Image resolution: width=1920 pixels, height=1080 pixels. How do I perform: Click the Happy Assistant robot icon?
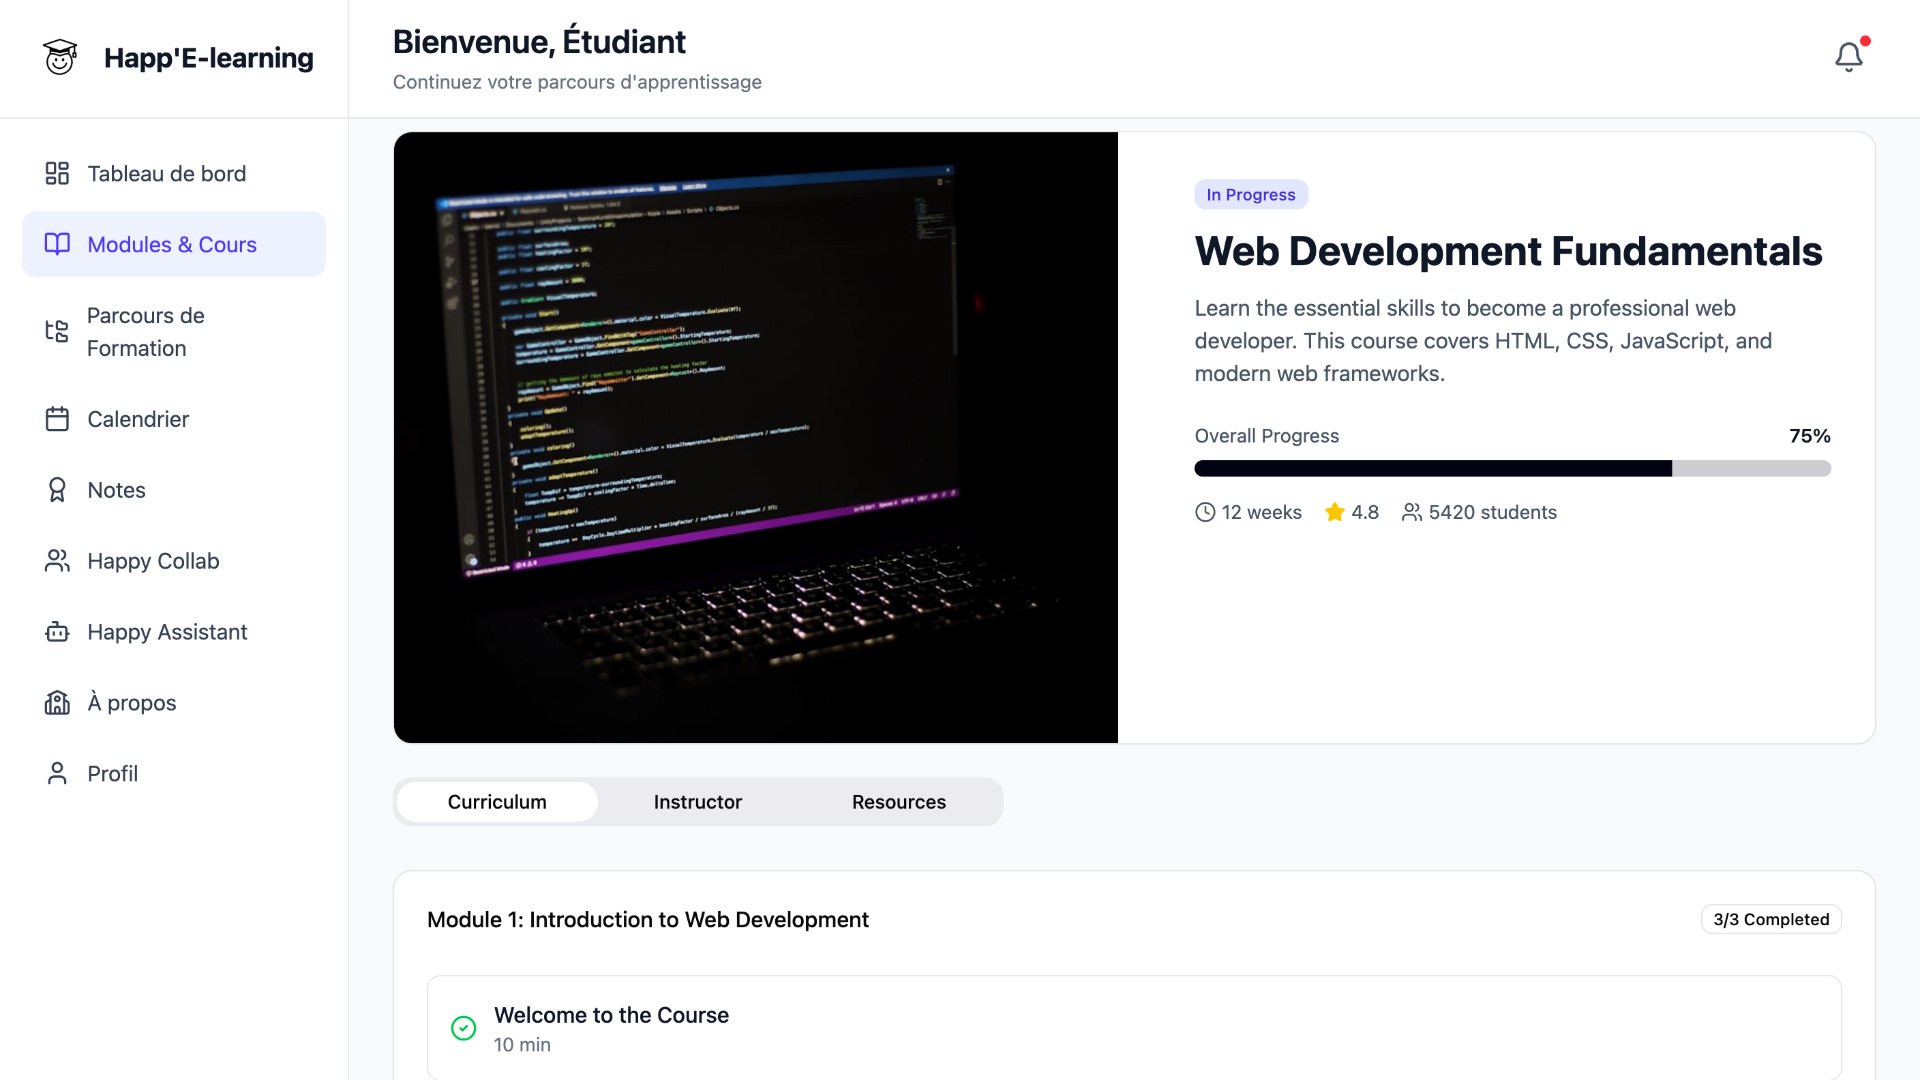click(57, 632)
